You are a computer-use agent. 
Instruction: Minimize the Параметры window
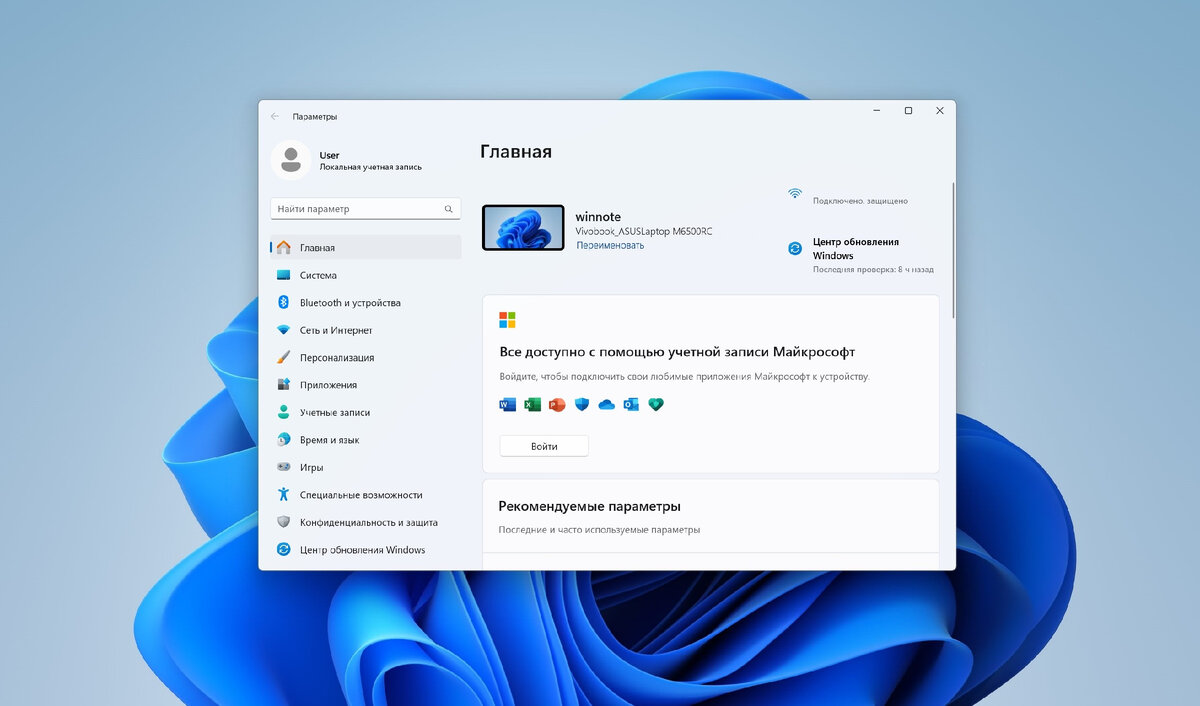click(x=876, y=111)
